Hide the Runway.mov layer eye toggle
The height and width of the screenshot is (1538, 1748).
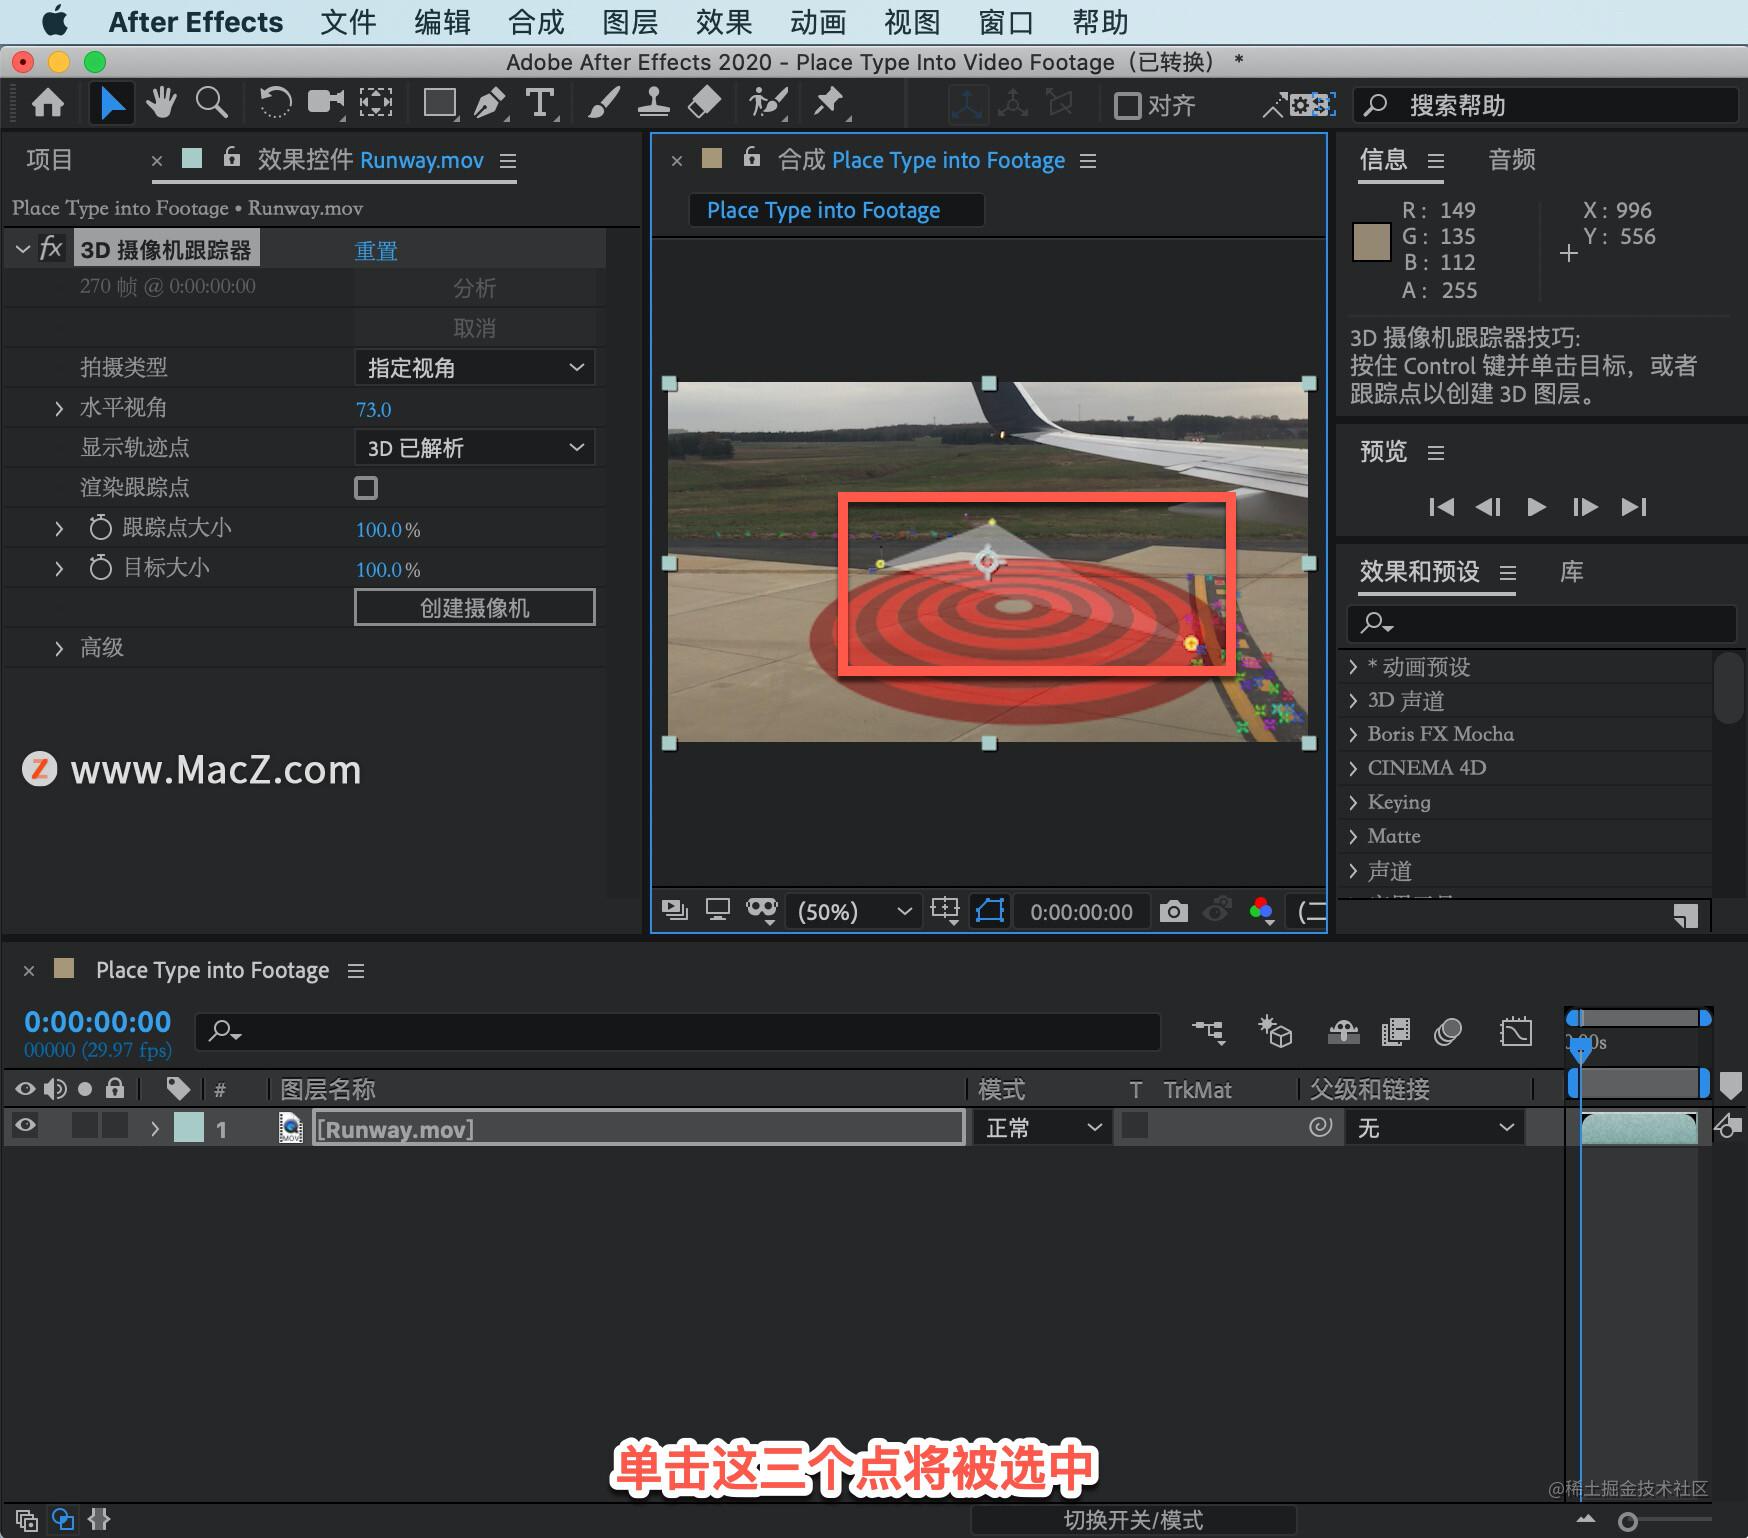(x=25, y=1126)
